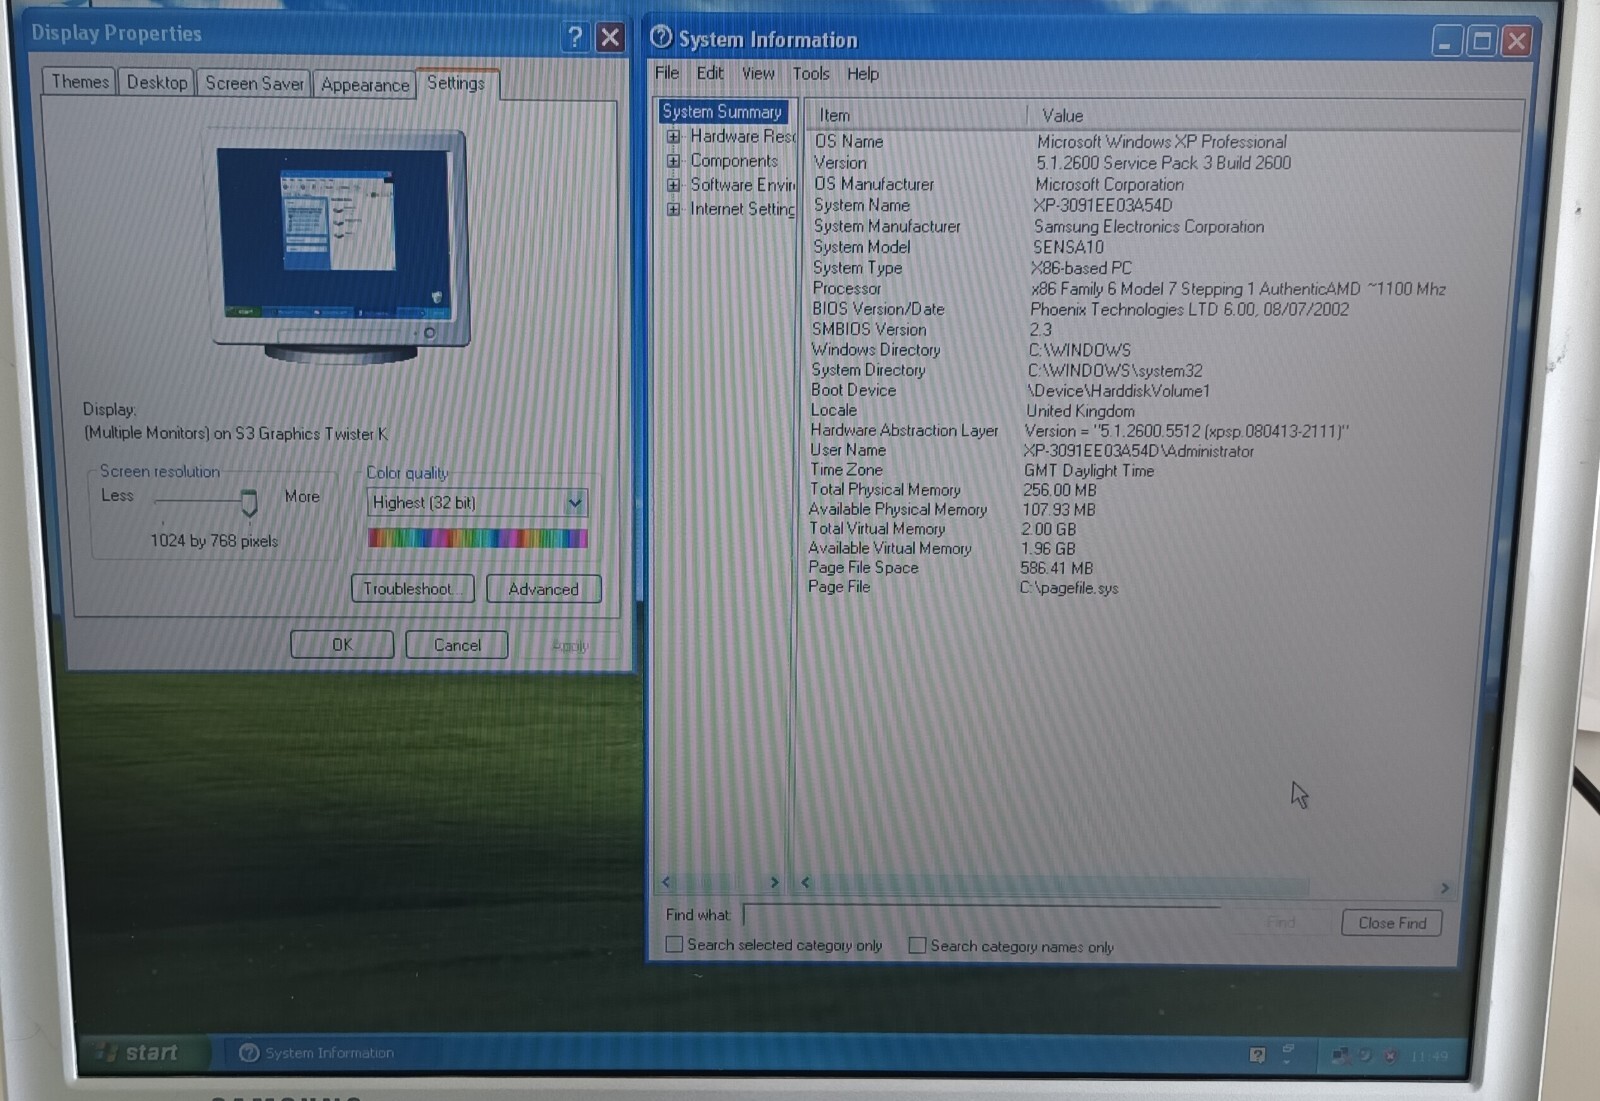Click Cancel in Display Properties
Image resolution: width=1600 pixels, height=1101 pixels.
tap(457, 645)
